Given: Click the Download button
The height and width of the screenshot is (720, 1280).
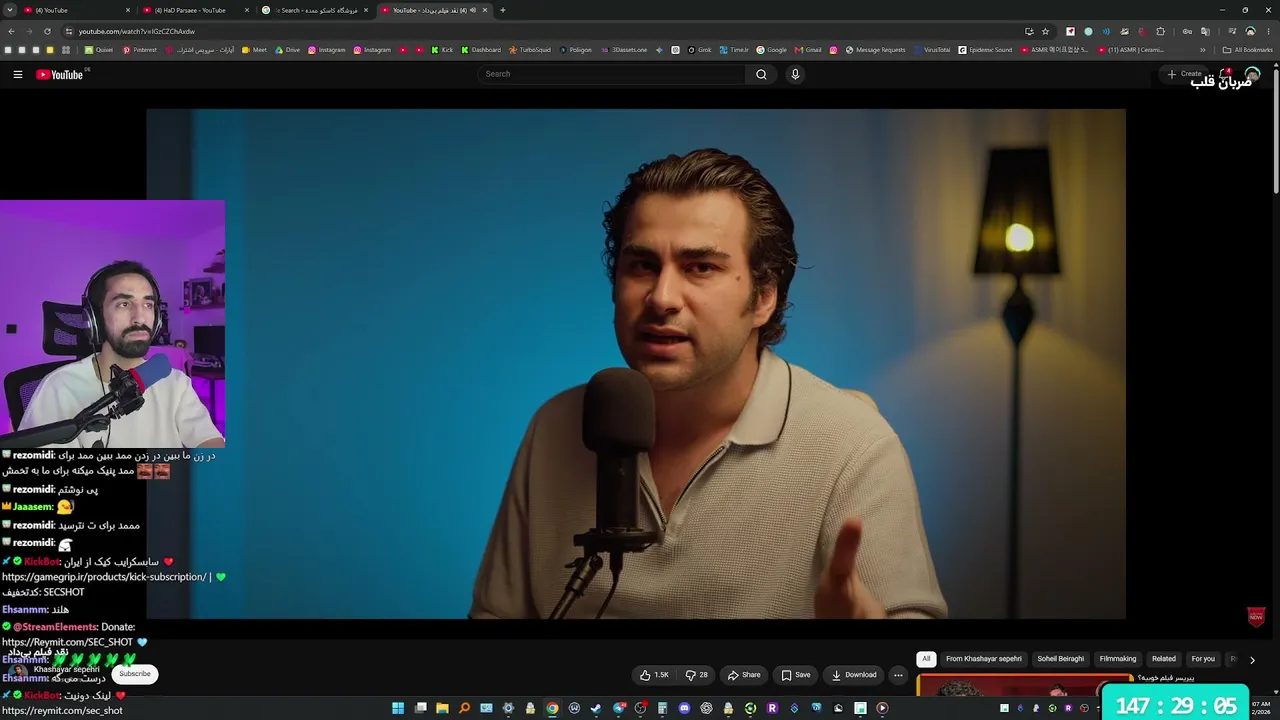Looking at the screenshot, I should point(854,675).
